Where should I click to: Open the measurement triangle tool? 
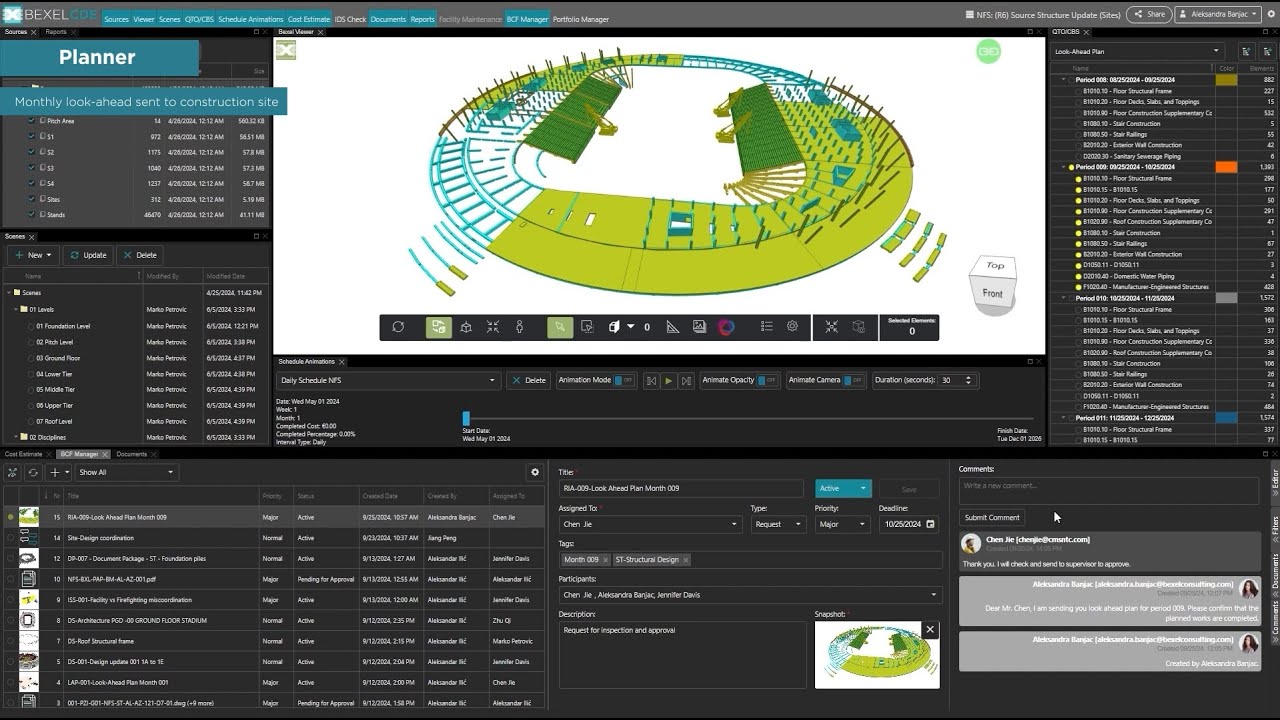point(672,327)
